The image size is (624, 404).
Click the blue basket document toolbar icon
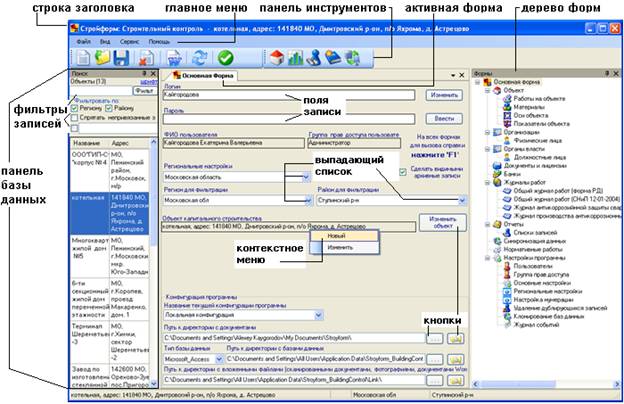tap(174, 59)
